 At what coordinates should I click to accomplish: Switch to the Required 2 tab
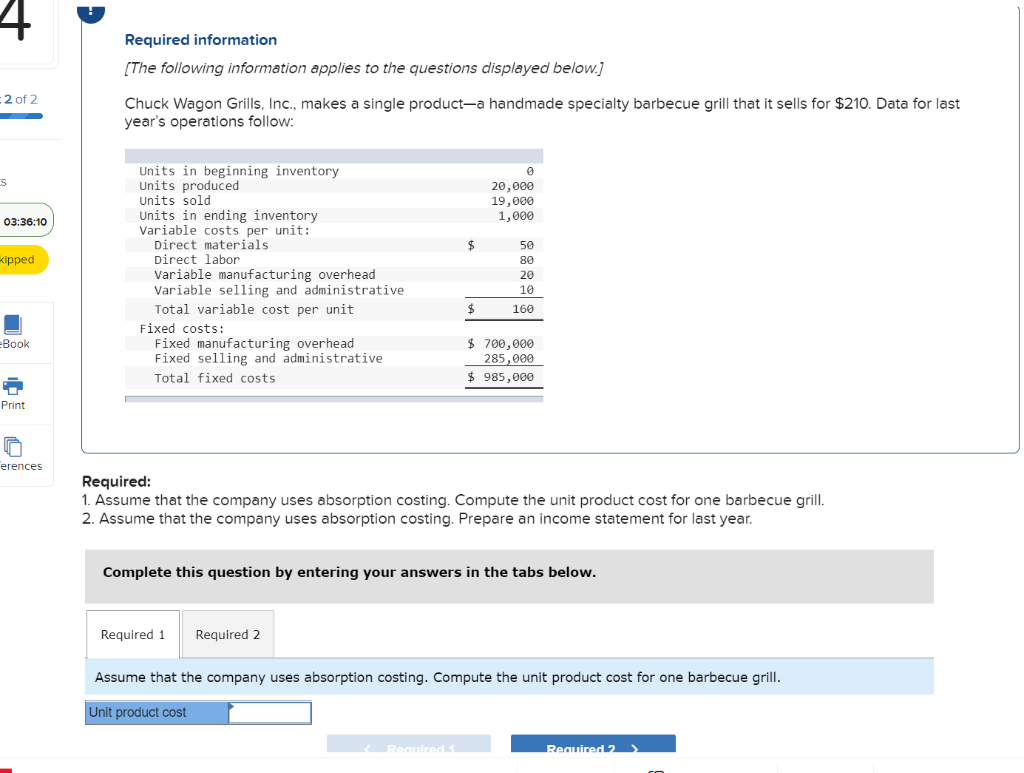[228, 635]
